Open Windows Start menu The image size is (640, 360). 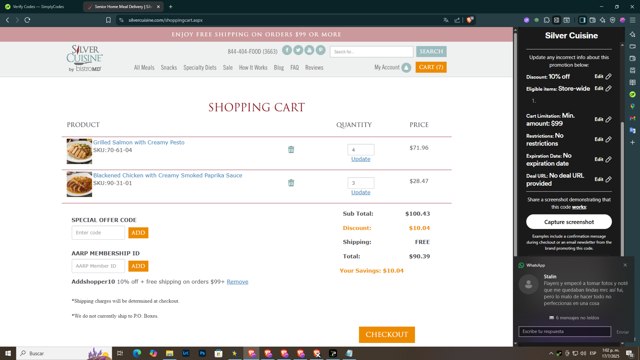pyautogui.click(x=8, y=353)
